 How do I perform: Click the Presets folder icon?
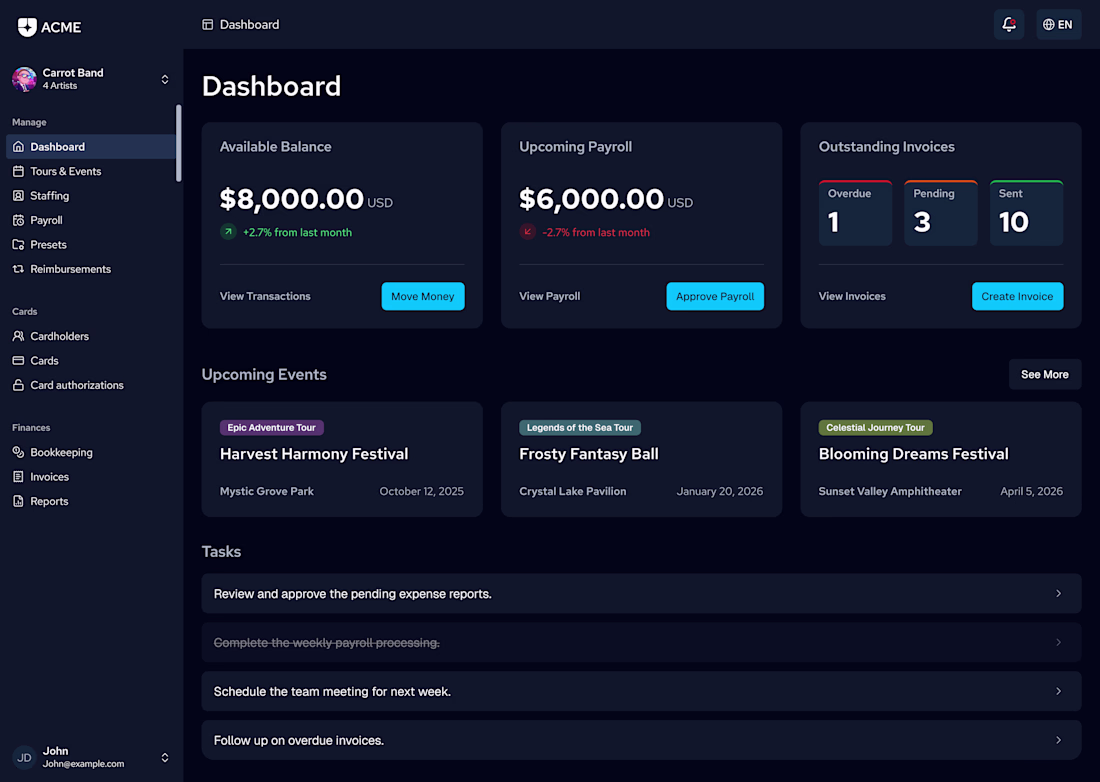18,245
